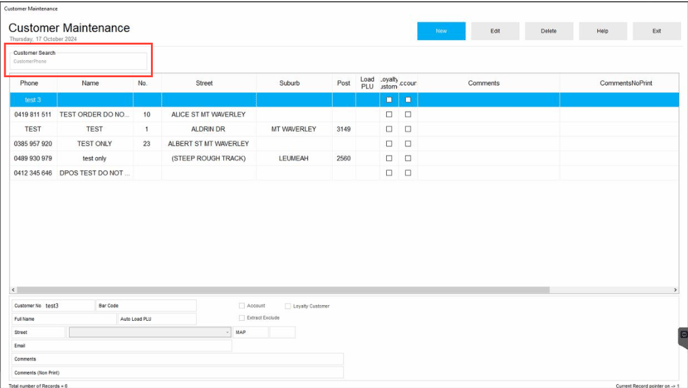Click the horizontal scrollbar right arrow
The image size is (688, 388).
(x=675, y=290)
